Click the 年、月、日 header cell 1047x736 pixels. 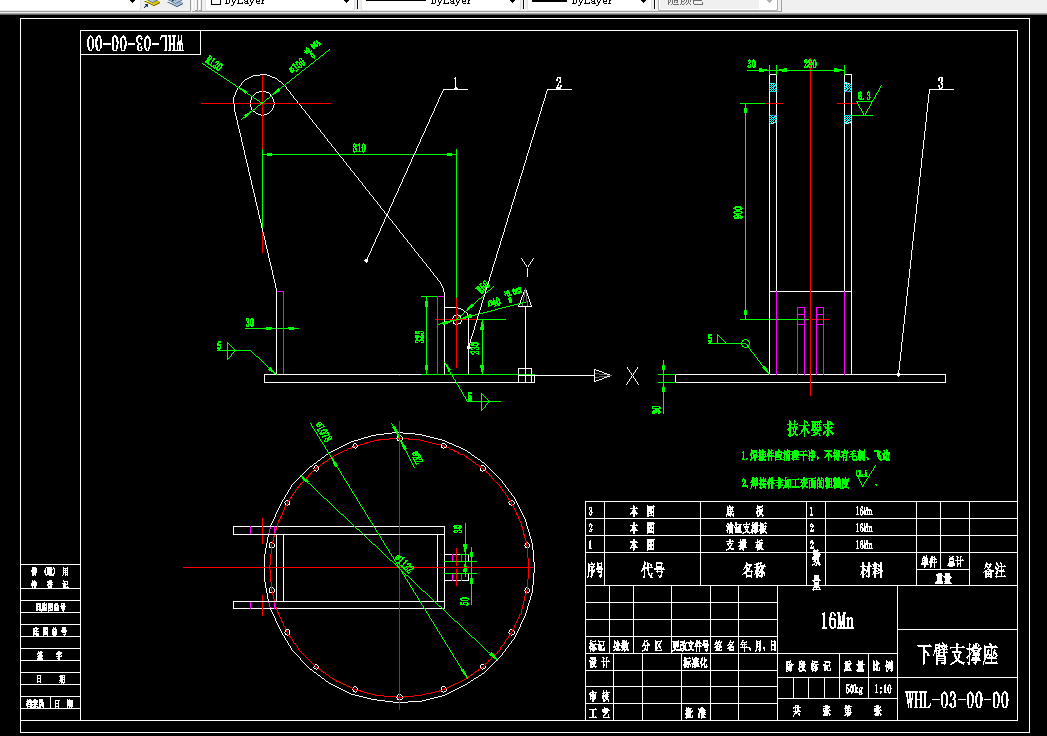point(758,646)
